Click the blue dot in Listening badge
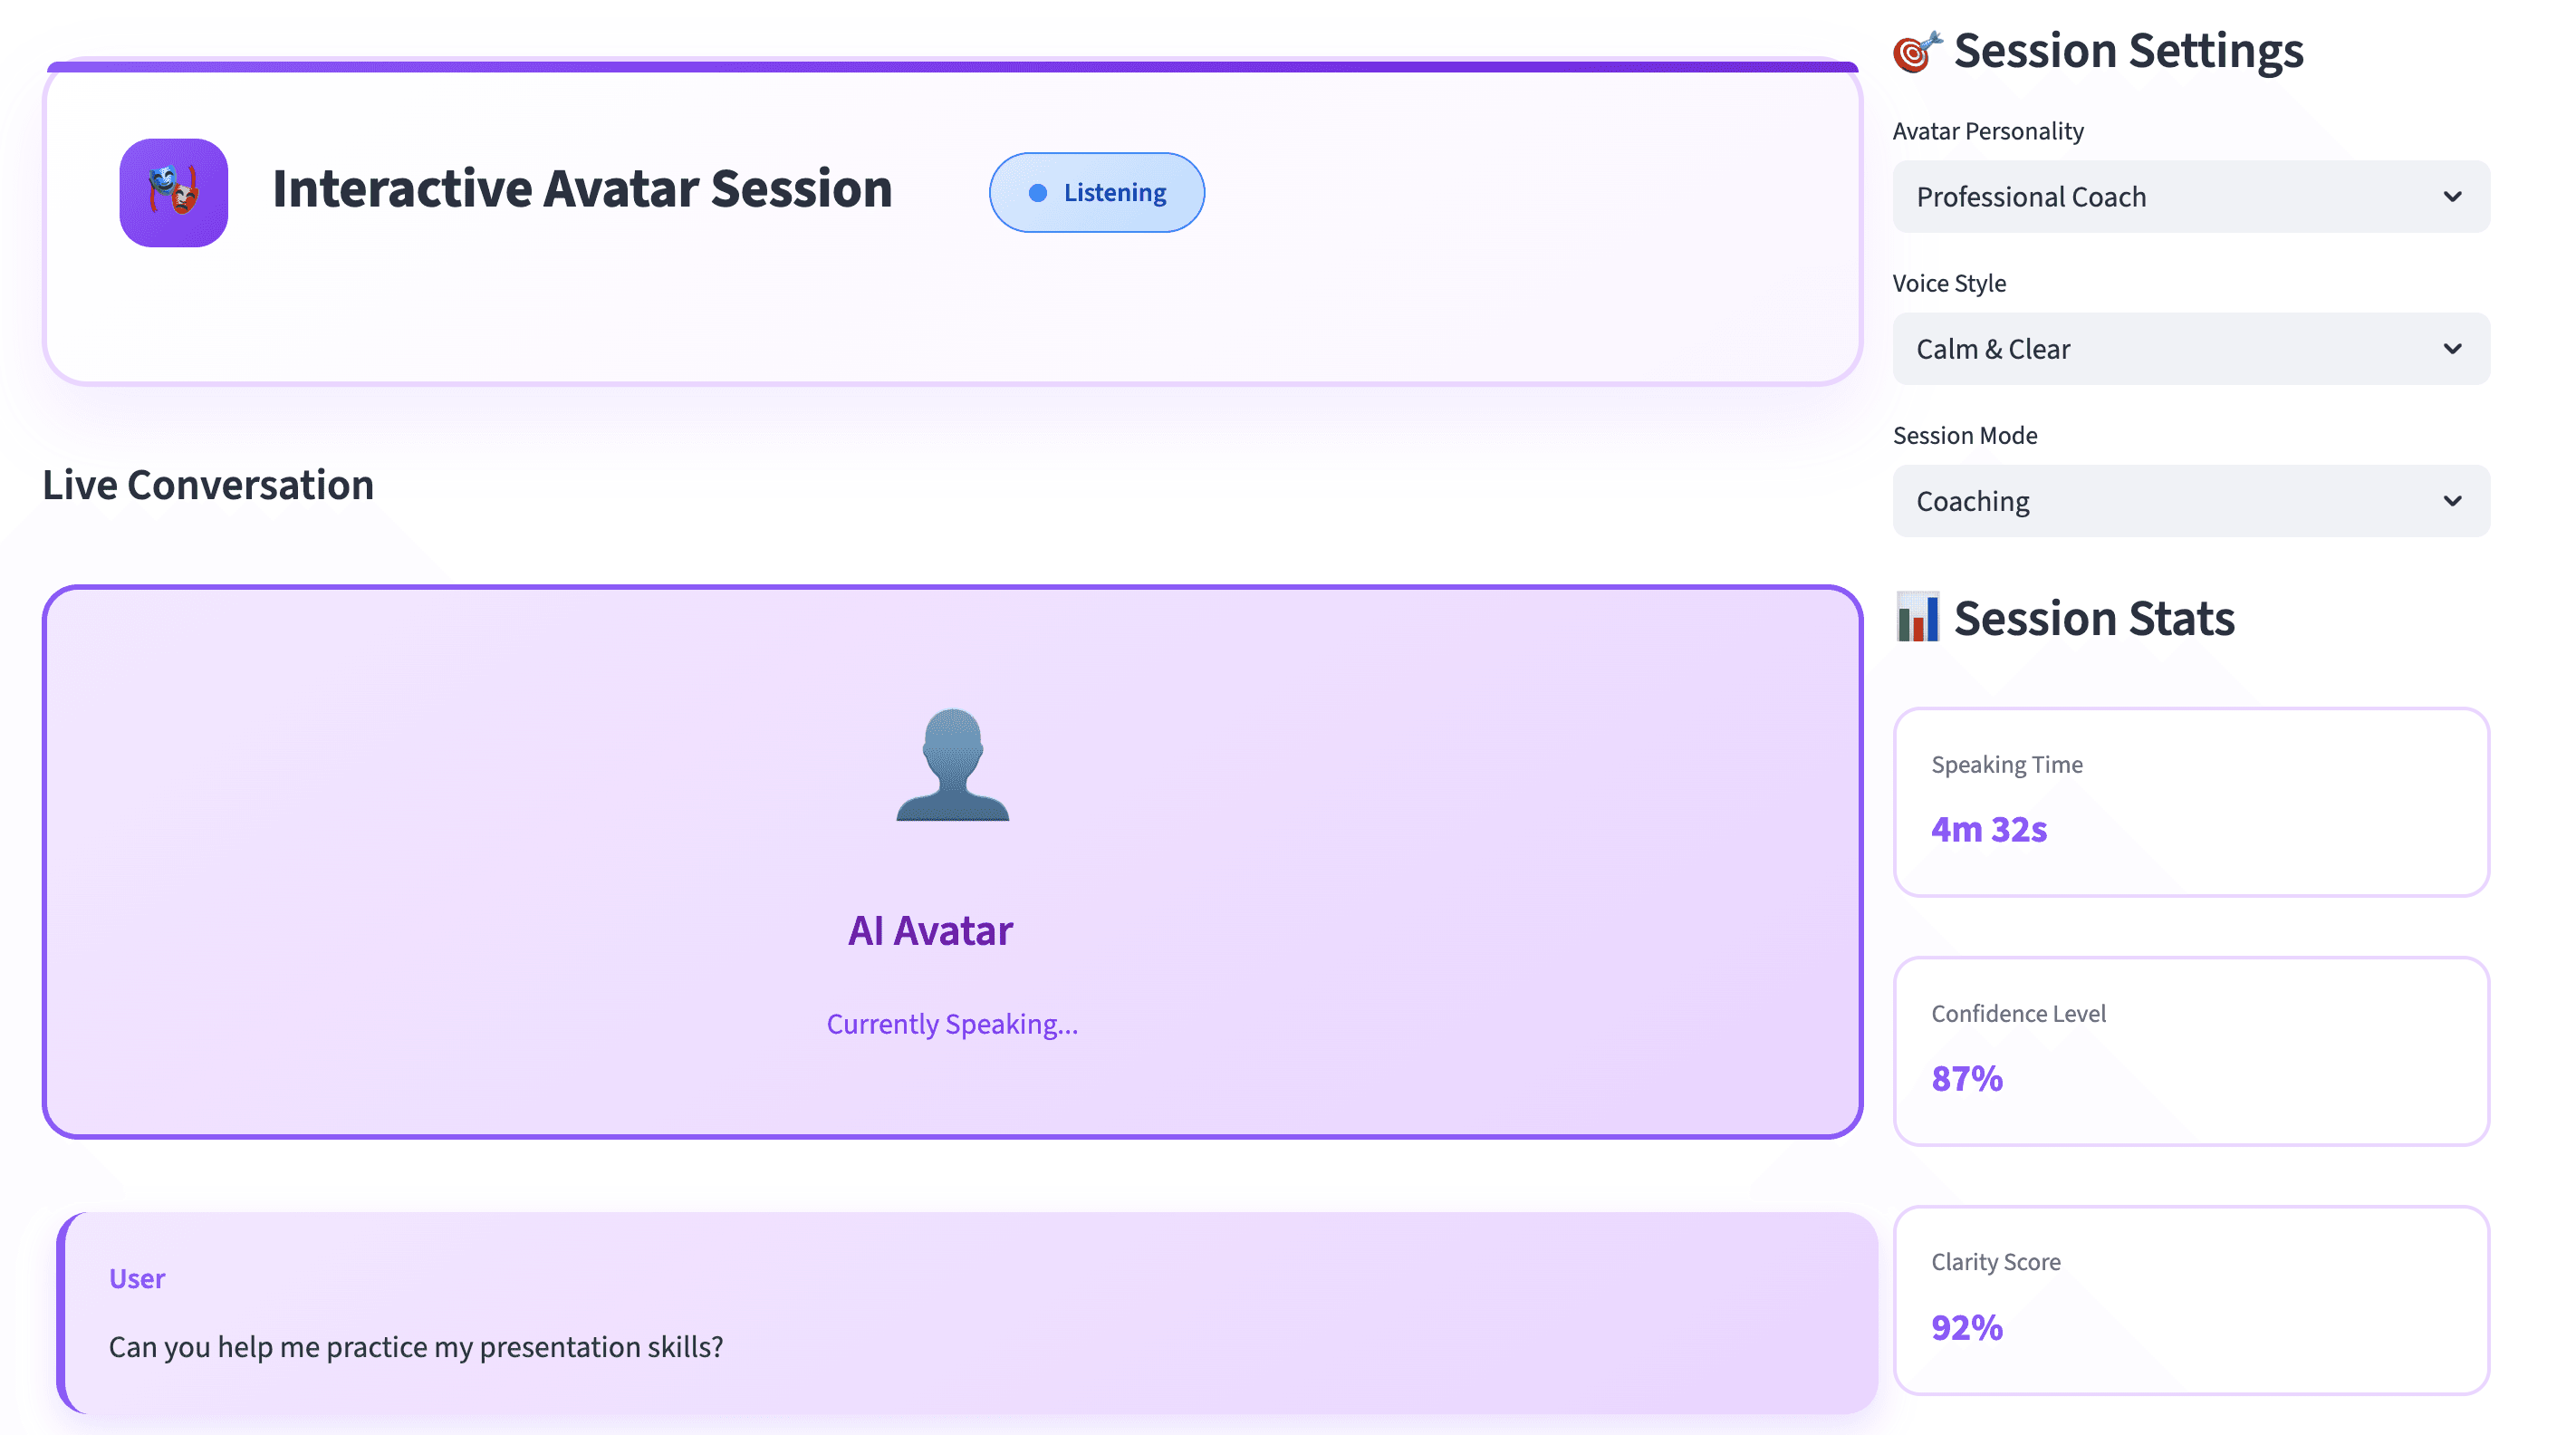The width and height of the screenshot is (2576, 1435). pos(1037,193)
